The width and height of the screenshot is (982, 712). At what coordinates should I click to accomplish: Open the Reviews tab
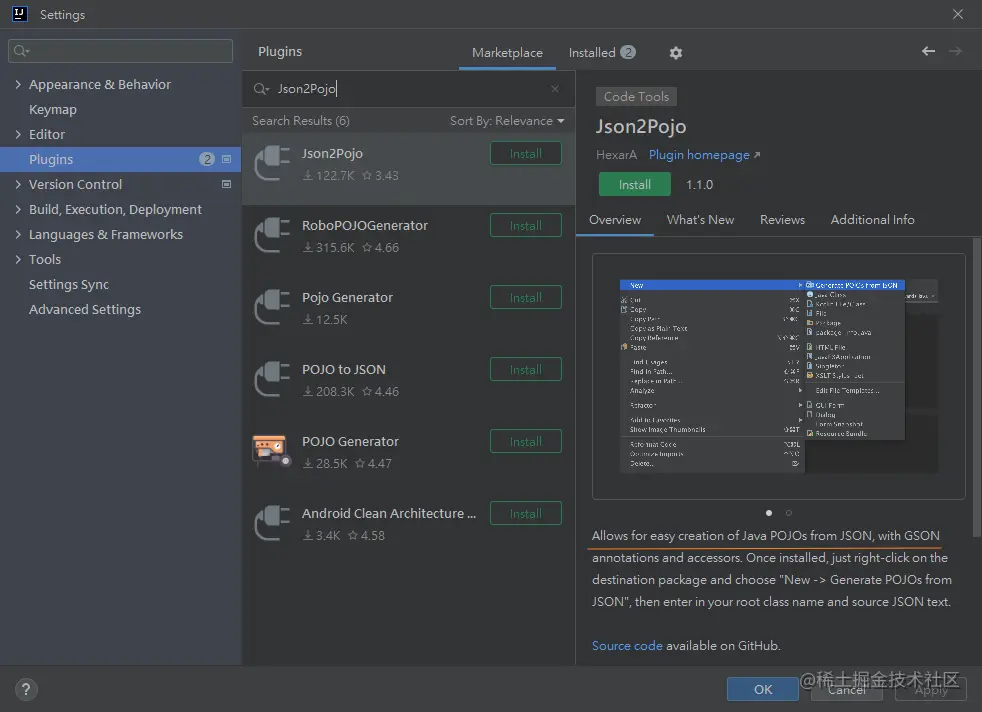782,220
